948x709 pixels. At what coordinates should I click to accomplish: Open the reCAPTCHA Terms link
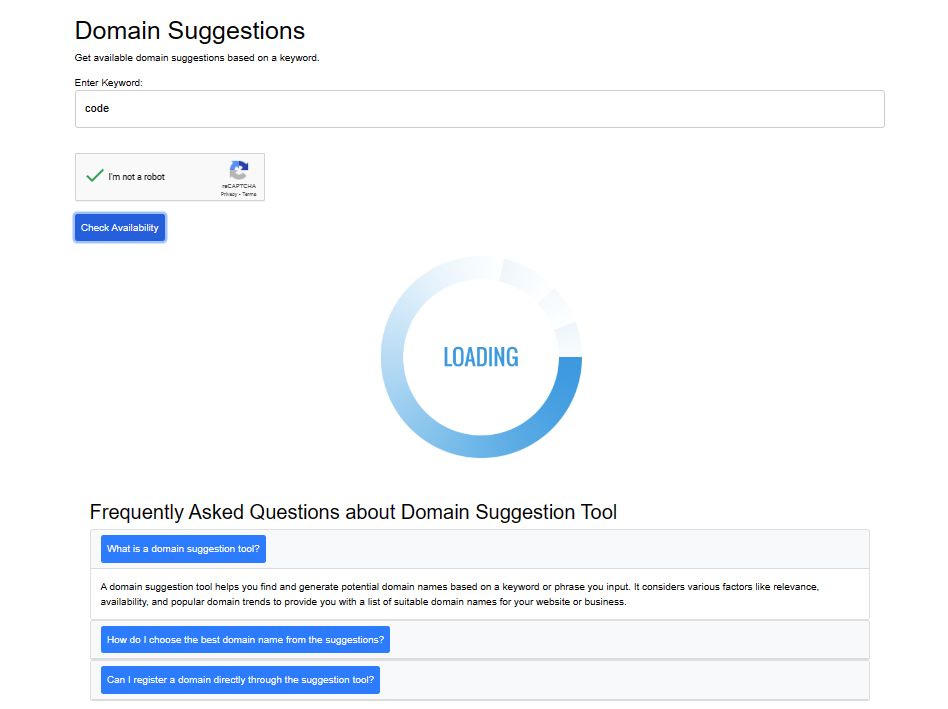pyautogui.click(x=250, y=194)
